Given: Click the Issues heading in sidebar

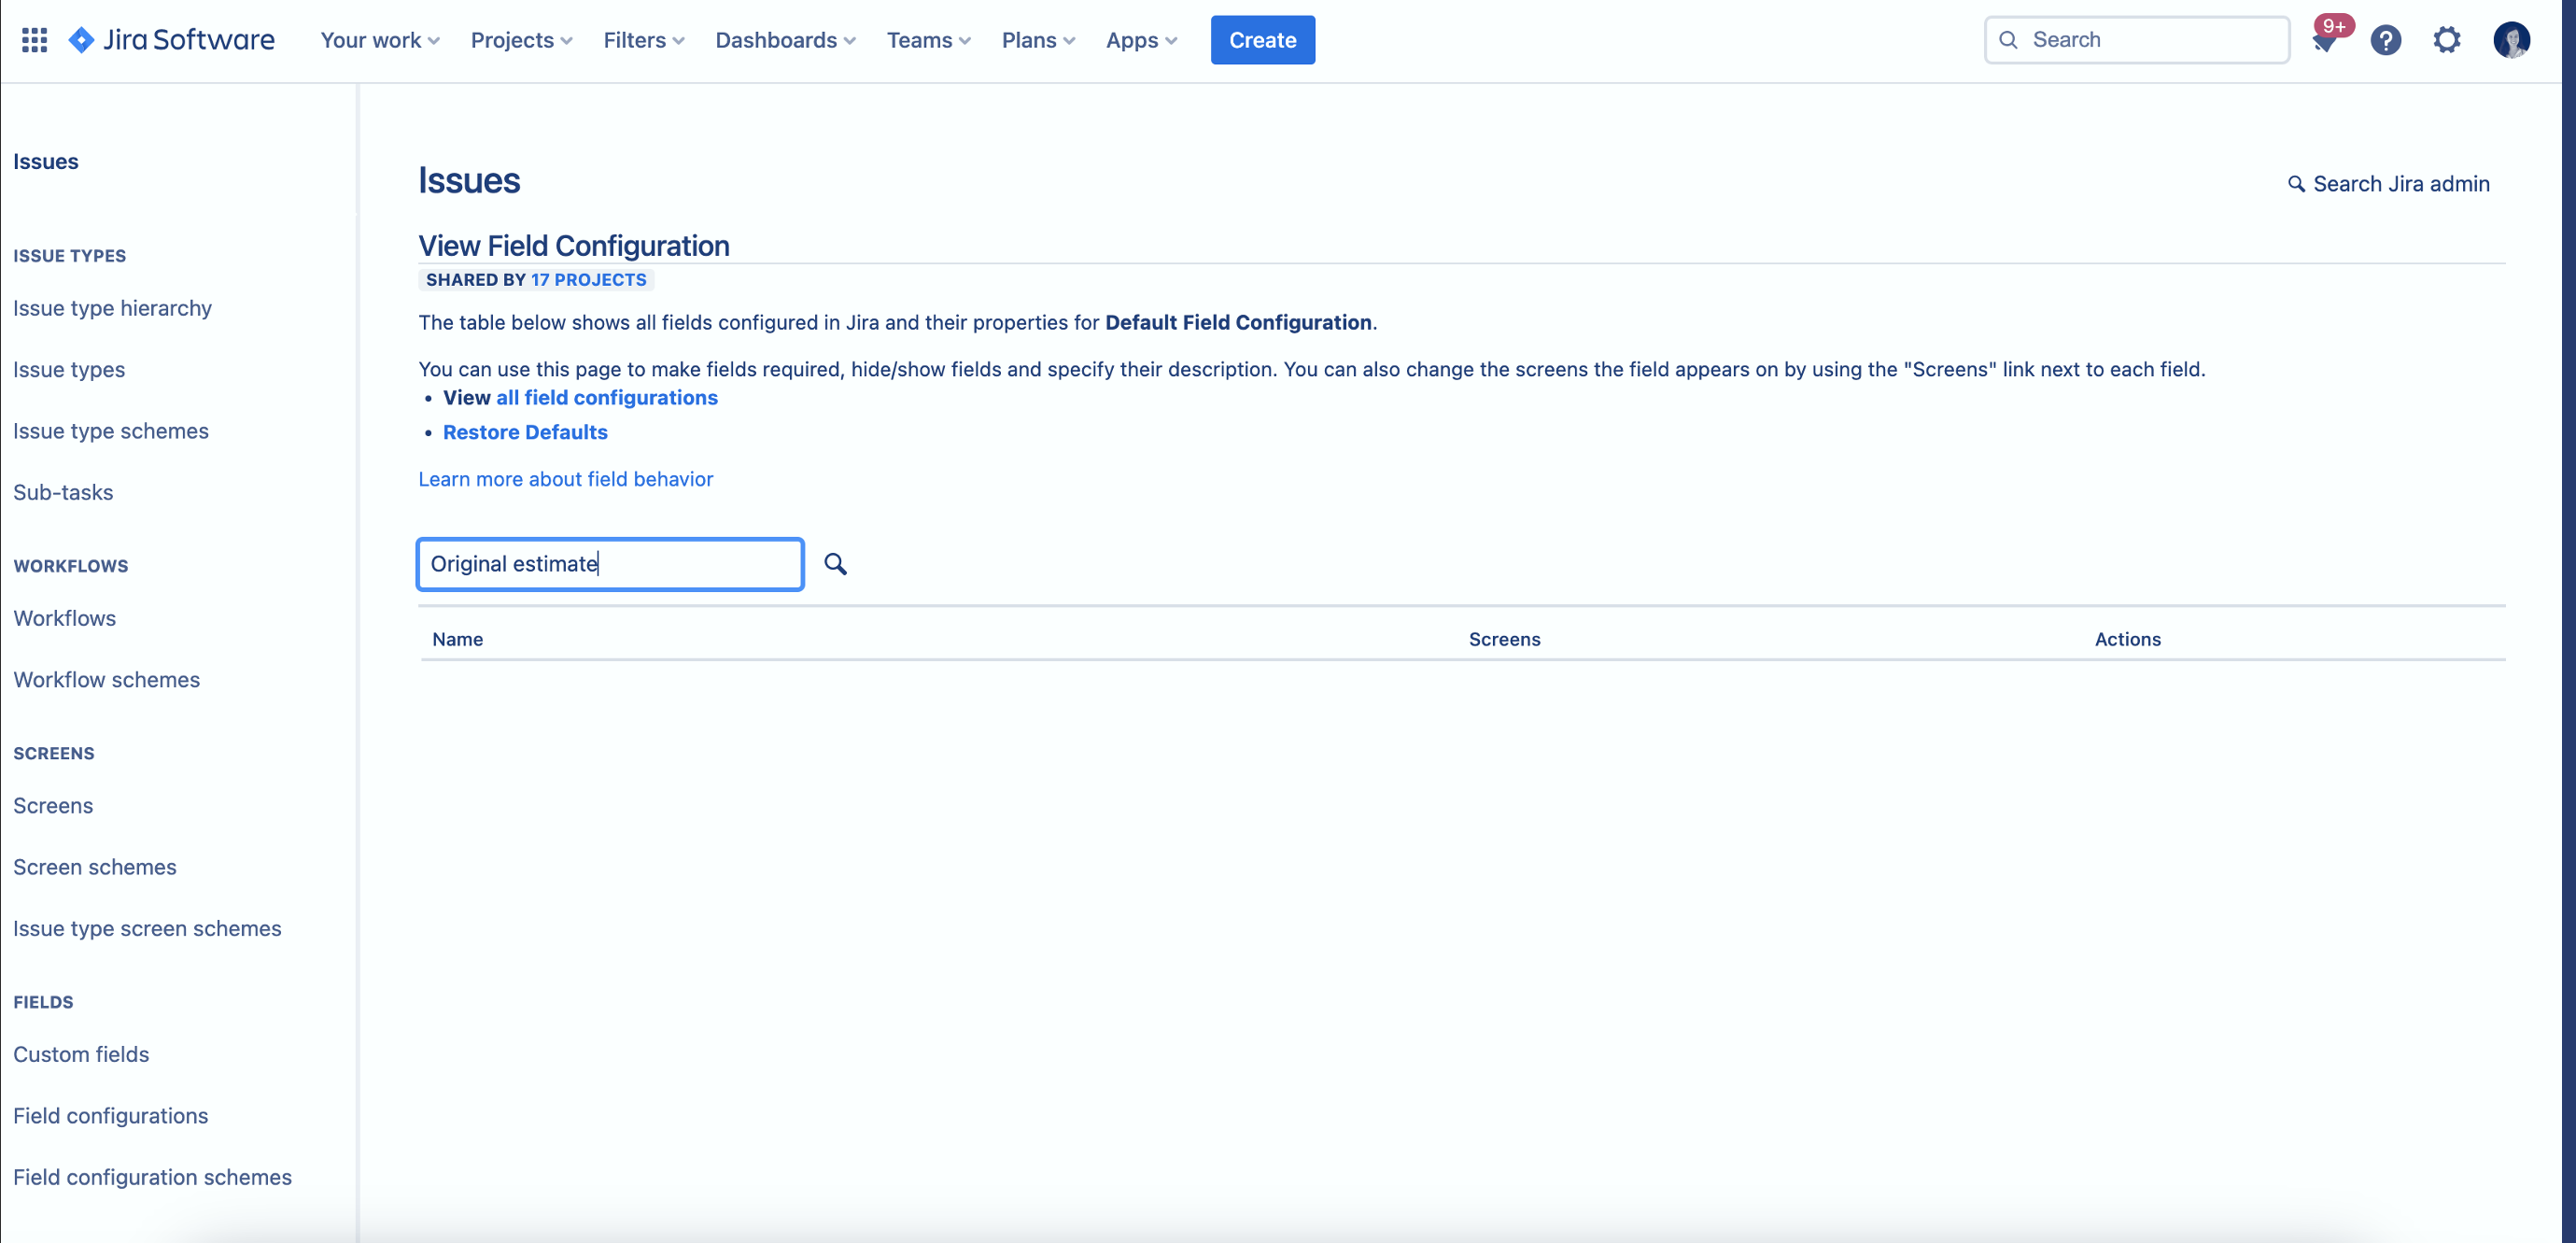Looking at the screenshot, I should [x=46, y=162].
